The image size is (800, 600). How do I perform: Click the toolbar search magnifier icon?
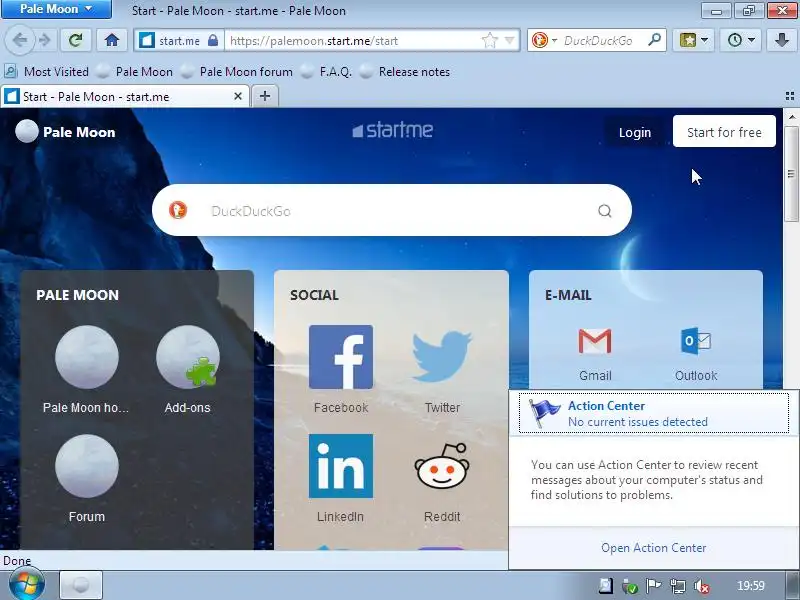[x=655, y=40]
